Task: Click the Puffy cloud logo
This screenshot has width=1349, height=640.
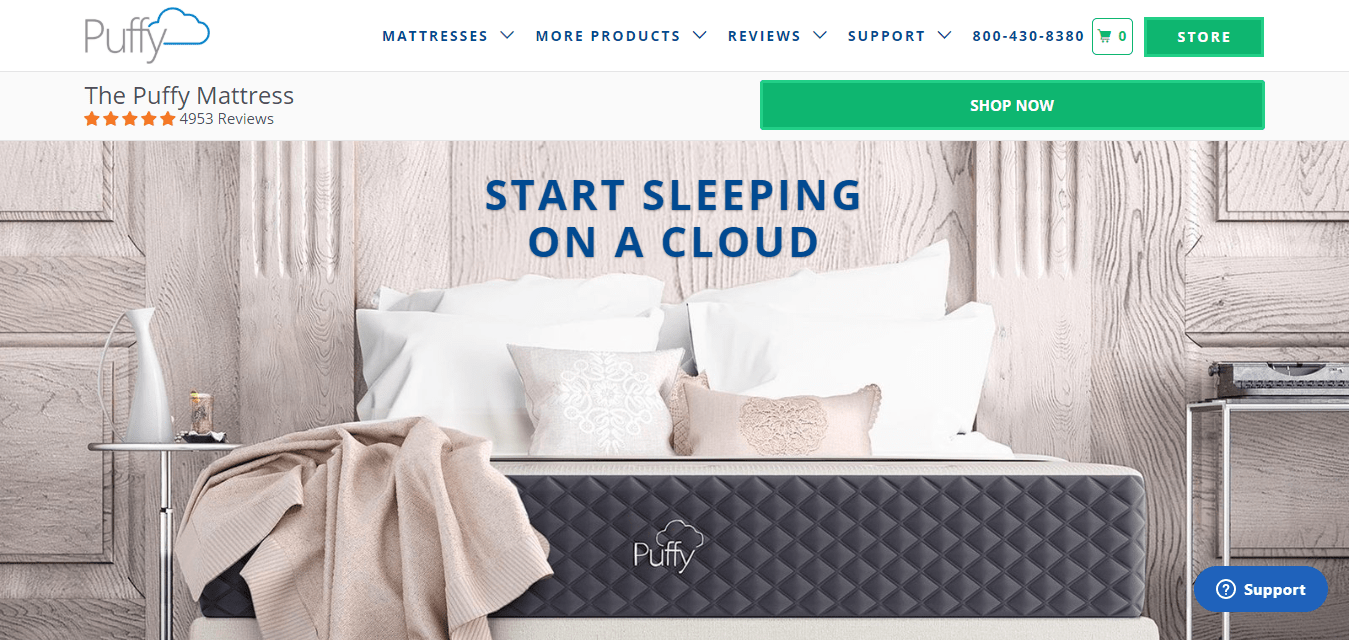Action: [148, 35]
